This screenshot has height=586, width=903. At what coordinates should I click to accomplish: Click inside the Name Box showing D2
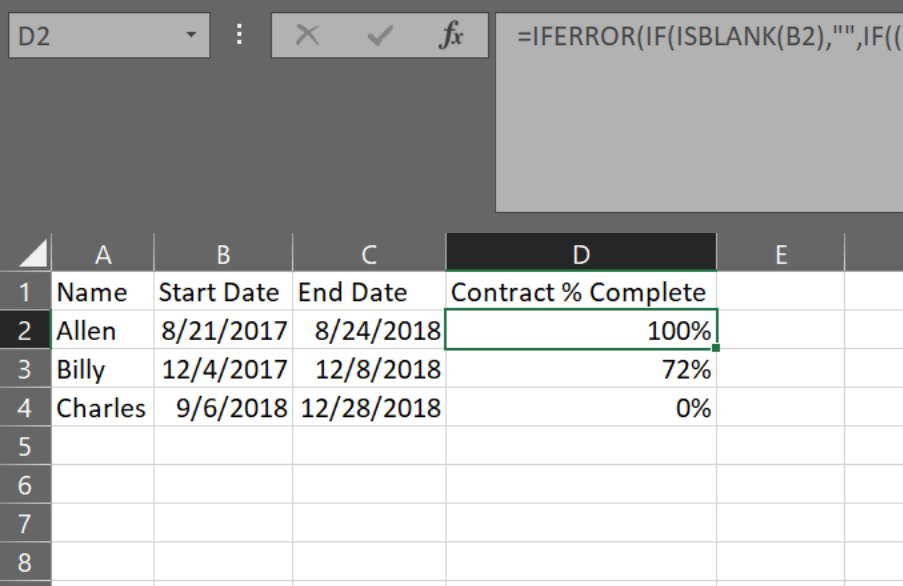pyautogui.click(x=90, y=37)
